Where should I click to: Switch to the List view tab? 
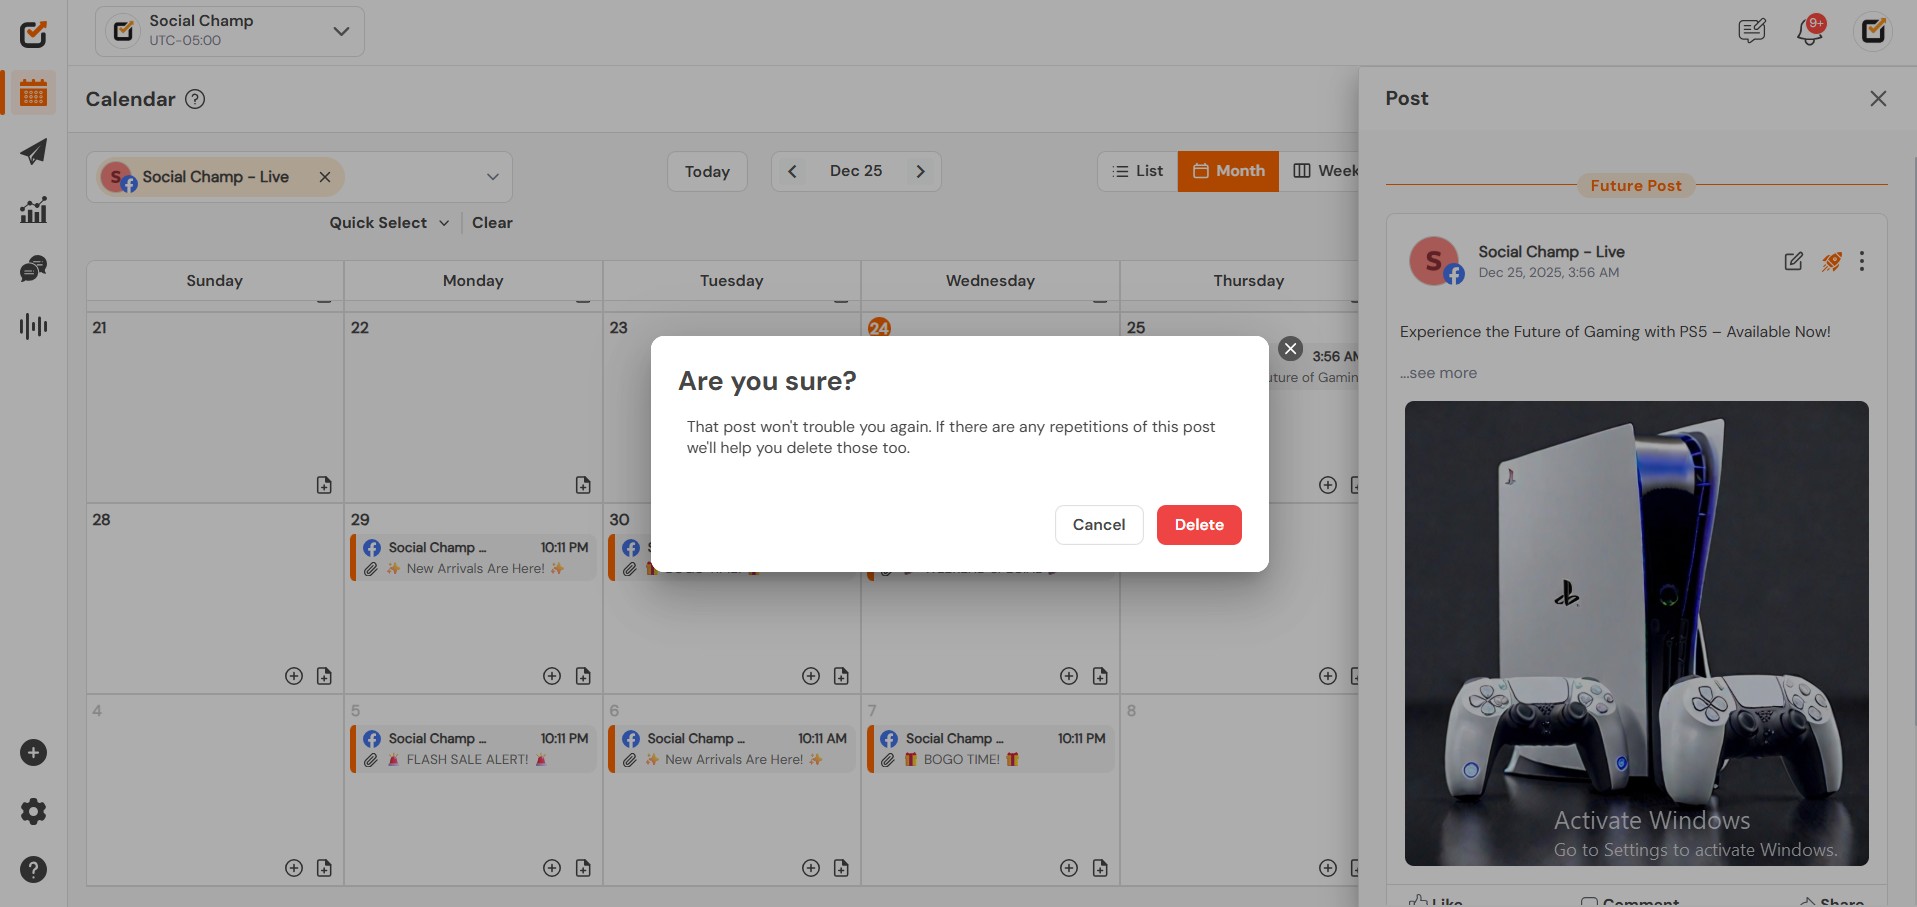(x=1137, y=171)
